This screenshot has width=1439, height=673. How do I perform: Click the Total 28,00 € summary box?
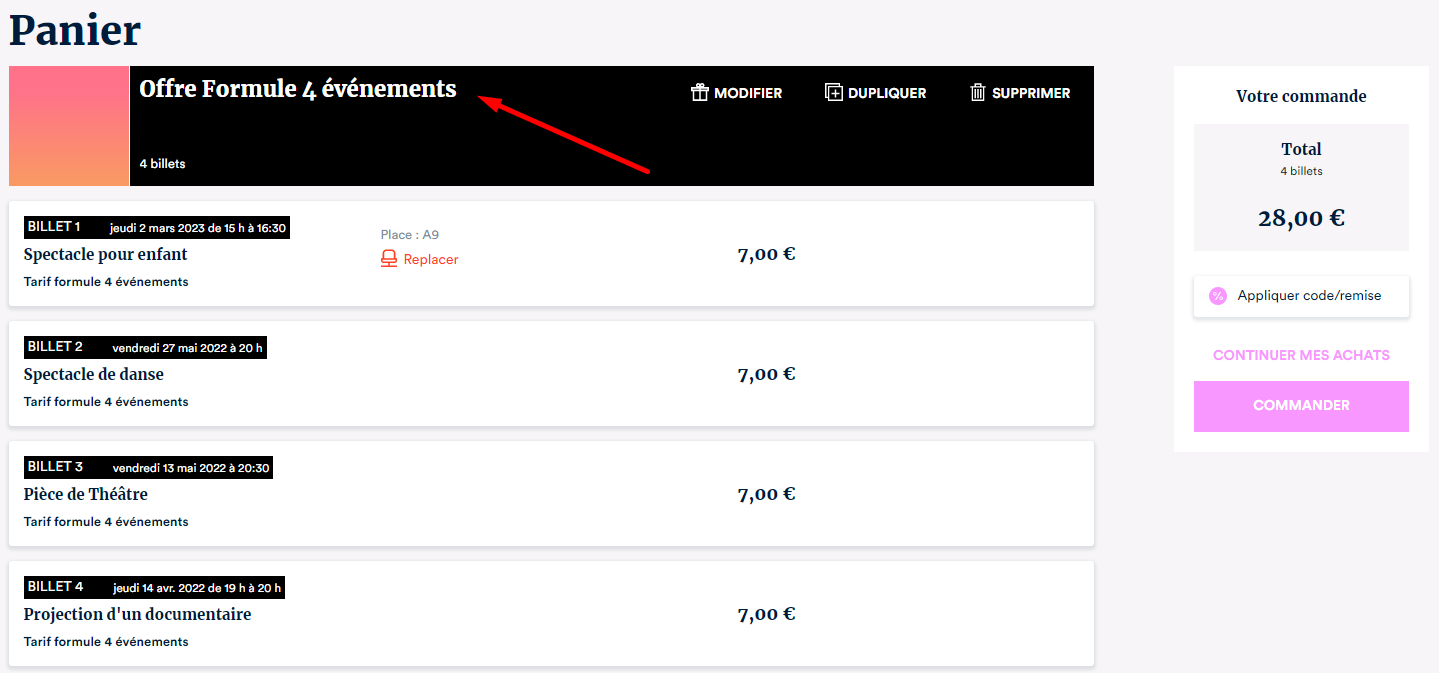[x=1301, y=187]
